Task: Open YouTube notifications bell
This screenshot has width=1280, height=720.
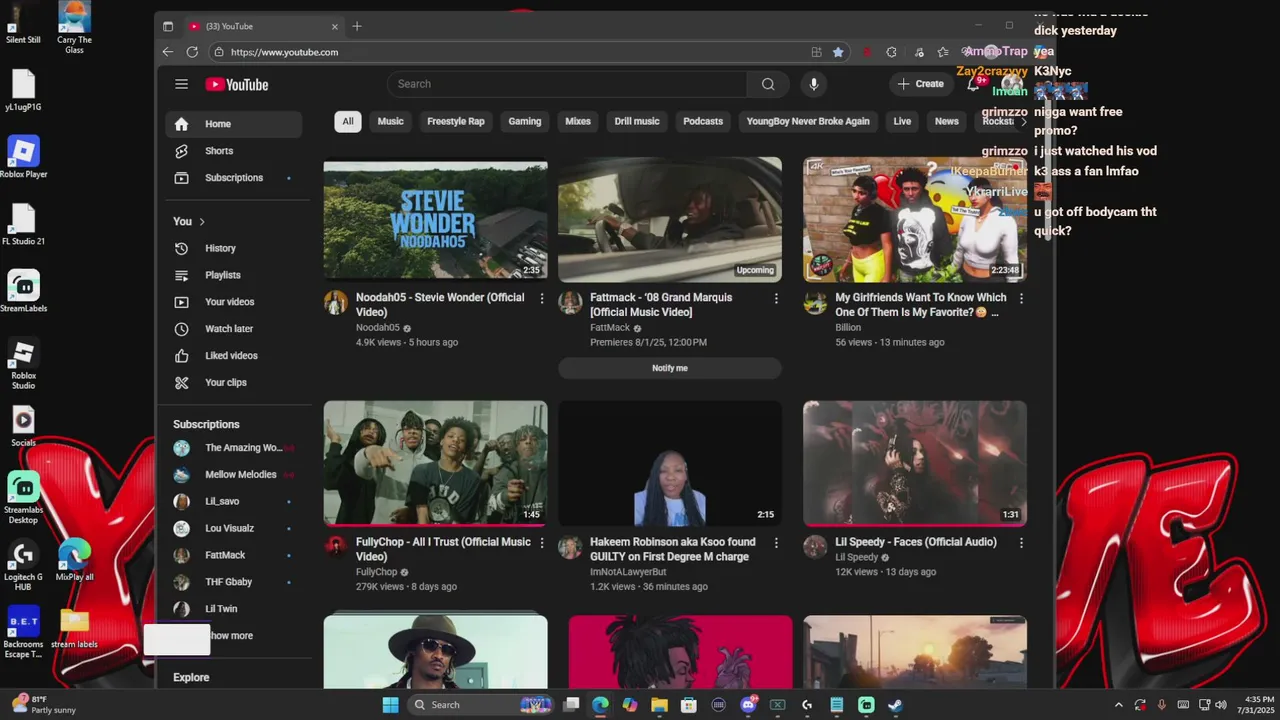Action: click(x=973, y=84)
